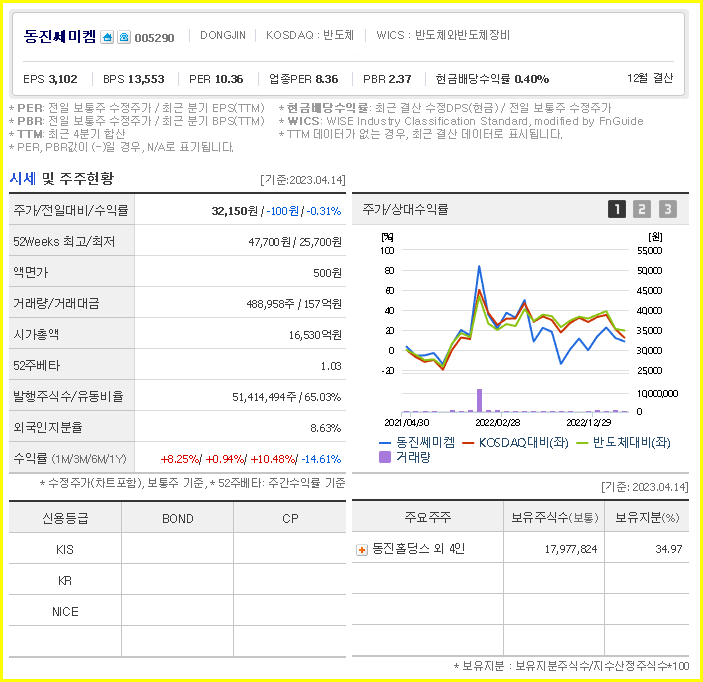The height and width of the screenshot is (682, 703).
Task: Click the 34.97 ownership percentage
Action: 668,549
